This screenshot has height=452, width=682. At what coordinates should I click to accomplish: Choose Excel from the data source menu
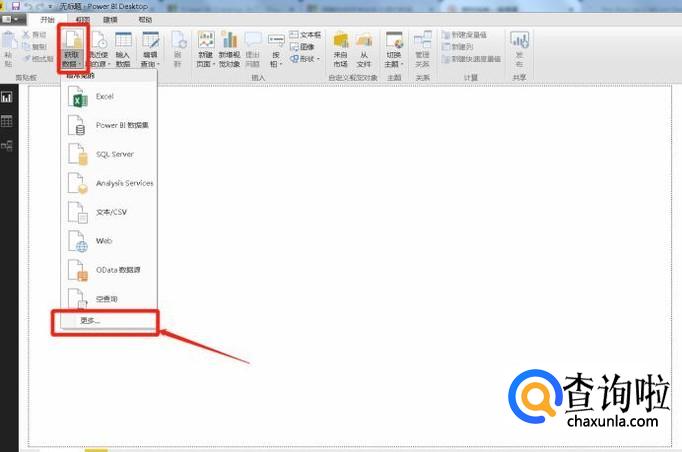tap(109, 97)
